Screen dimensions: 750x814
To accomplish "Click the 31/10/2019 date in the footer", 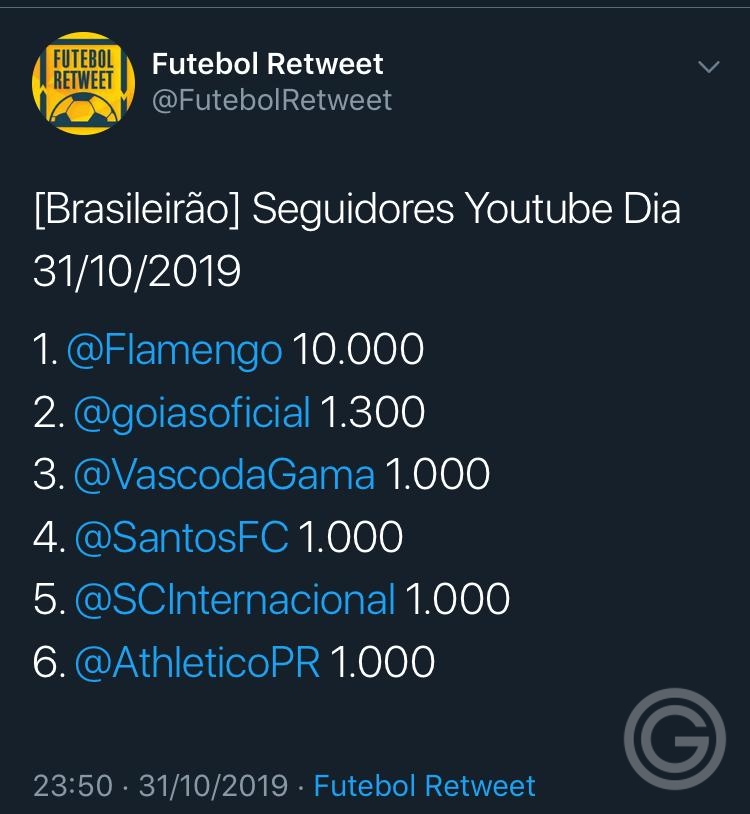I will 213,785.
